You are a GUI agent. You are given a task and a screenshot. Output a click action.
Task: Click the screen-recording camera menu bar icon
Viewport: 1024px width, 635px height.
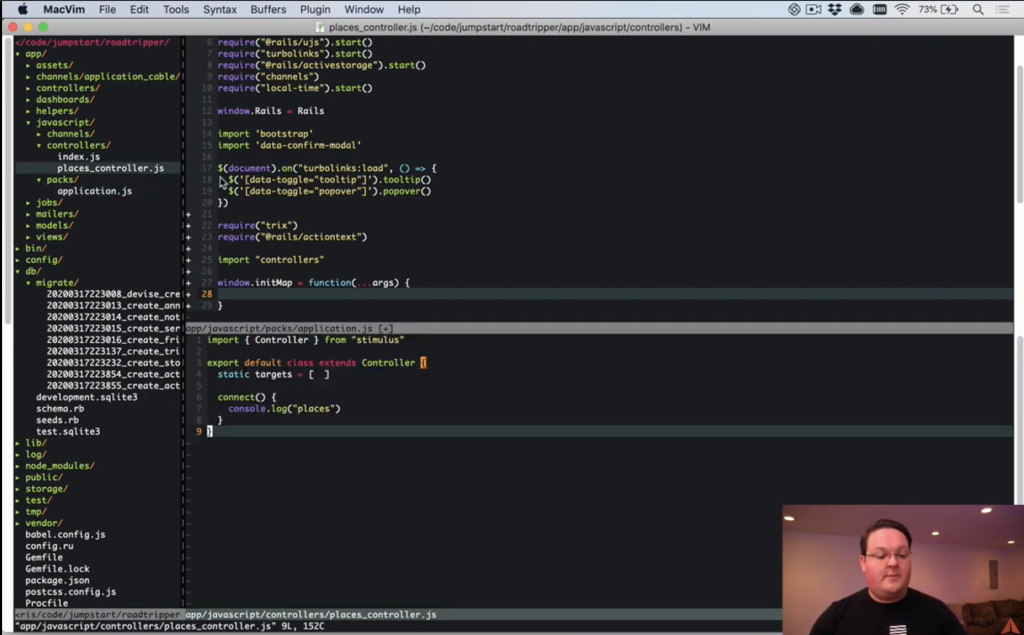[813, 9]
